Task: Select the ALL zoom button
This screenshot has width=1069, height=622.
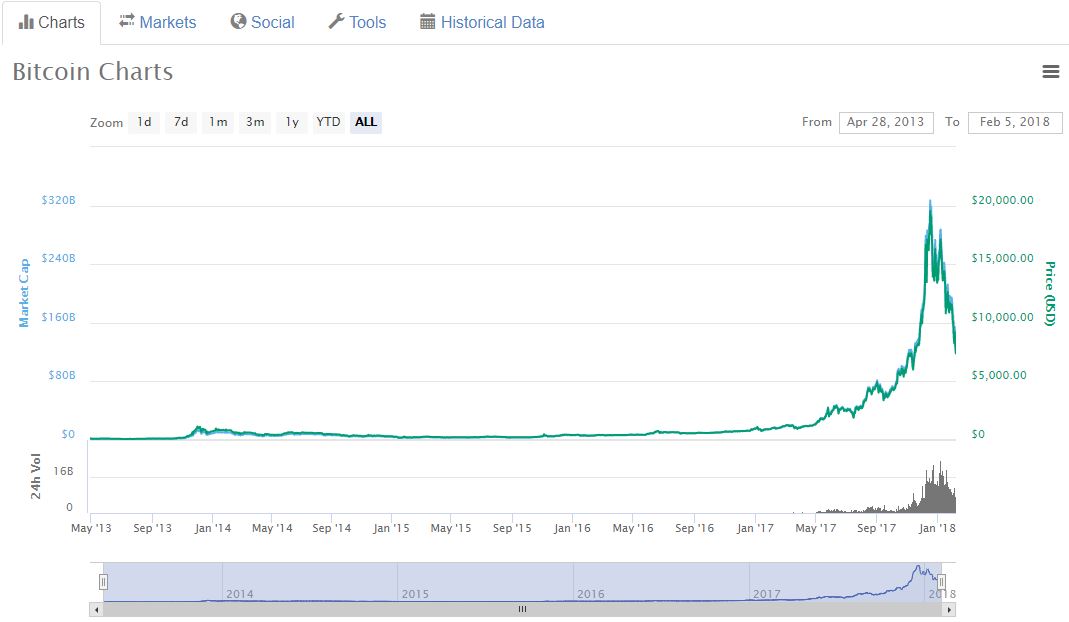Action: [366, 122]
